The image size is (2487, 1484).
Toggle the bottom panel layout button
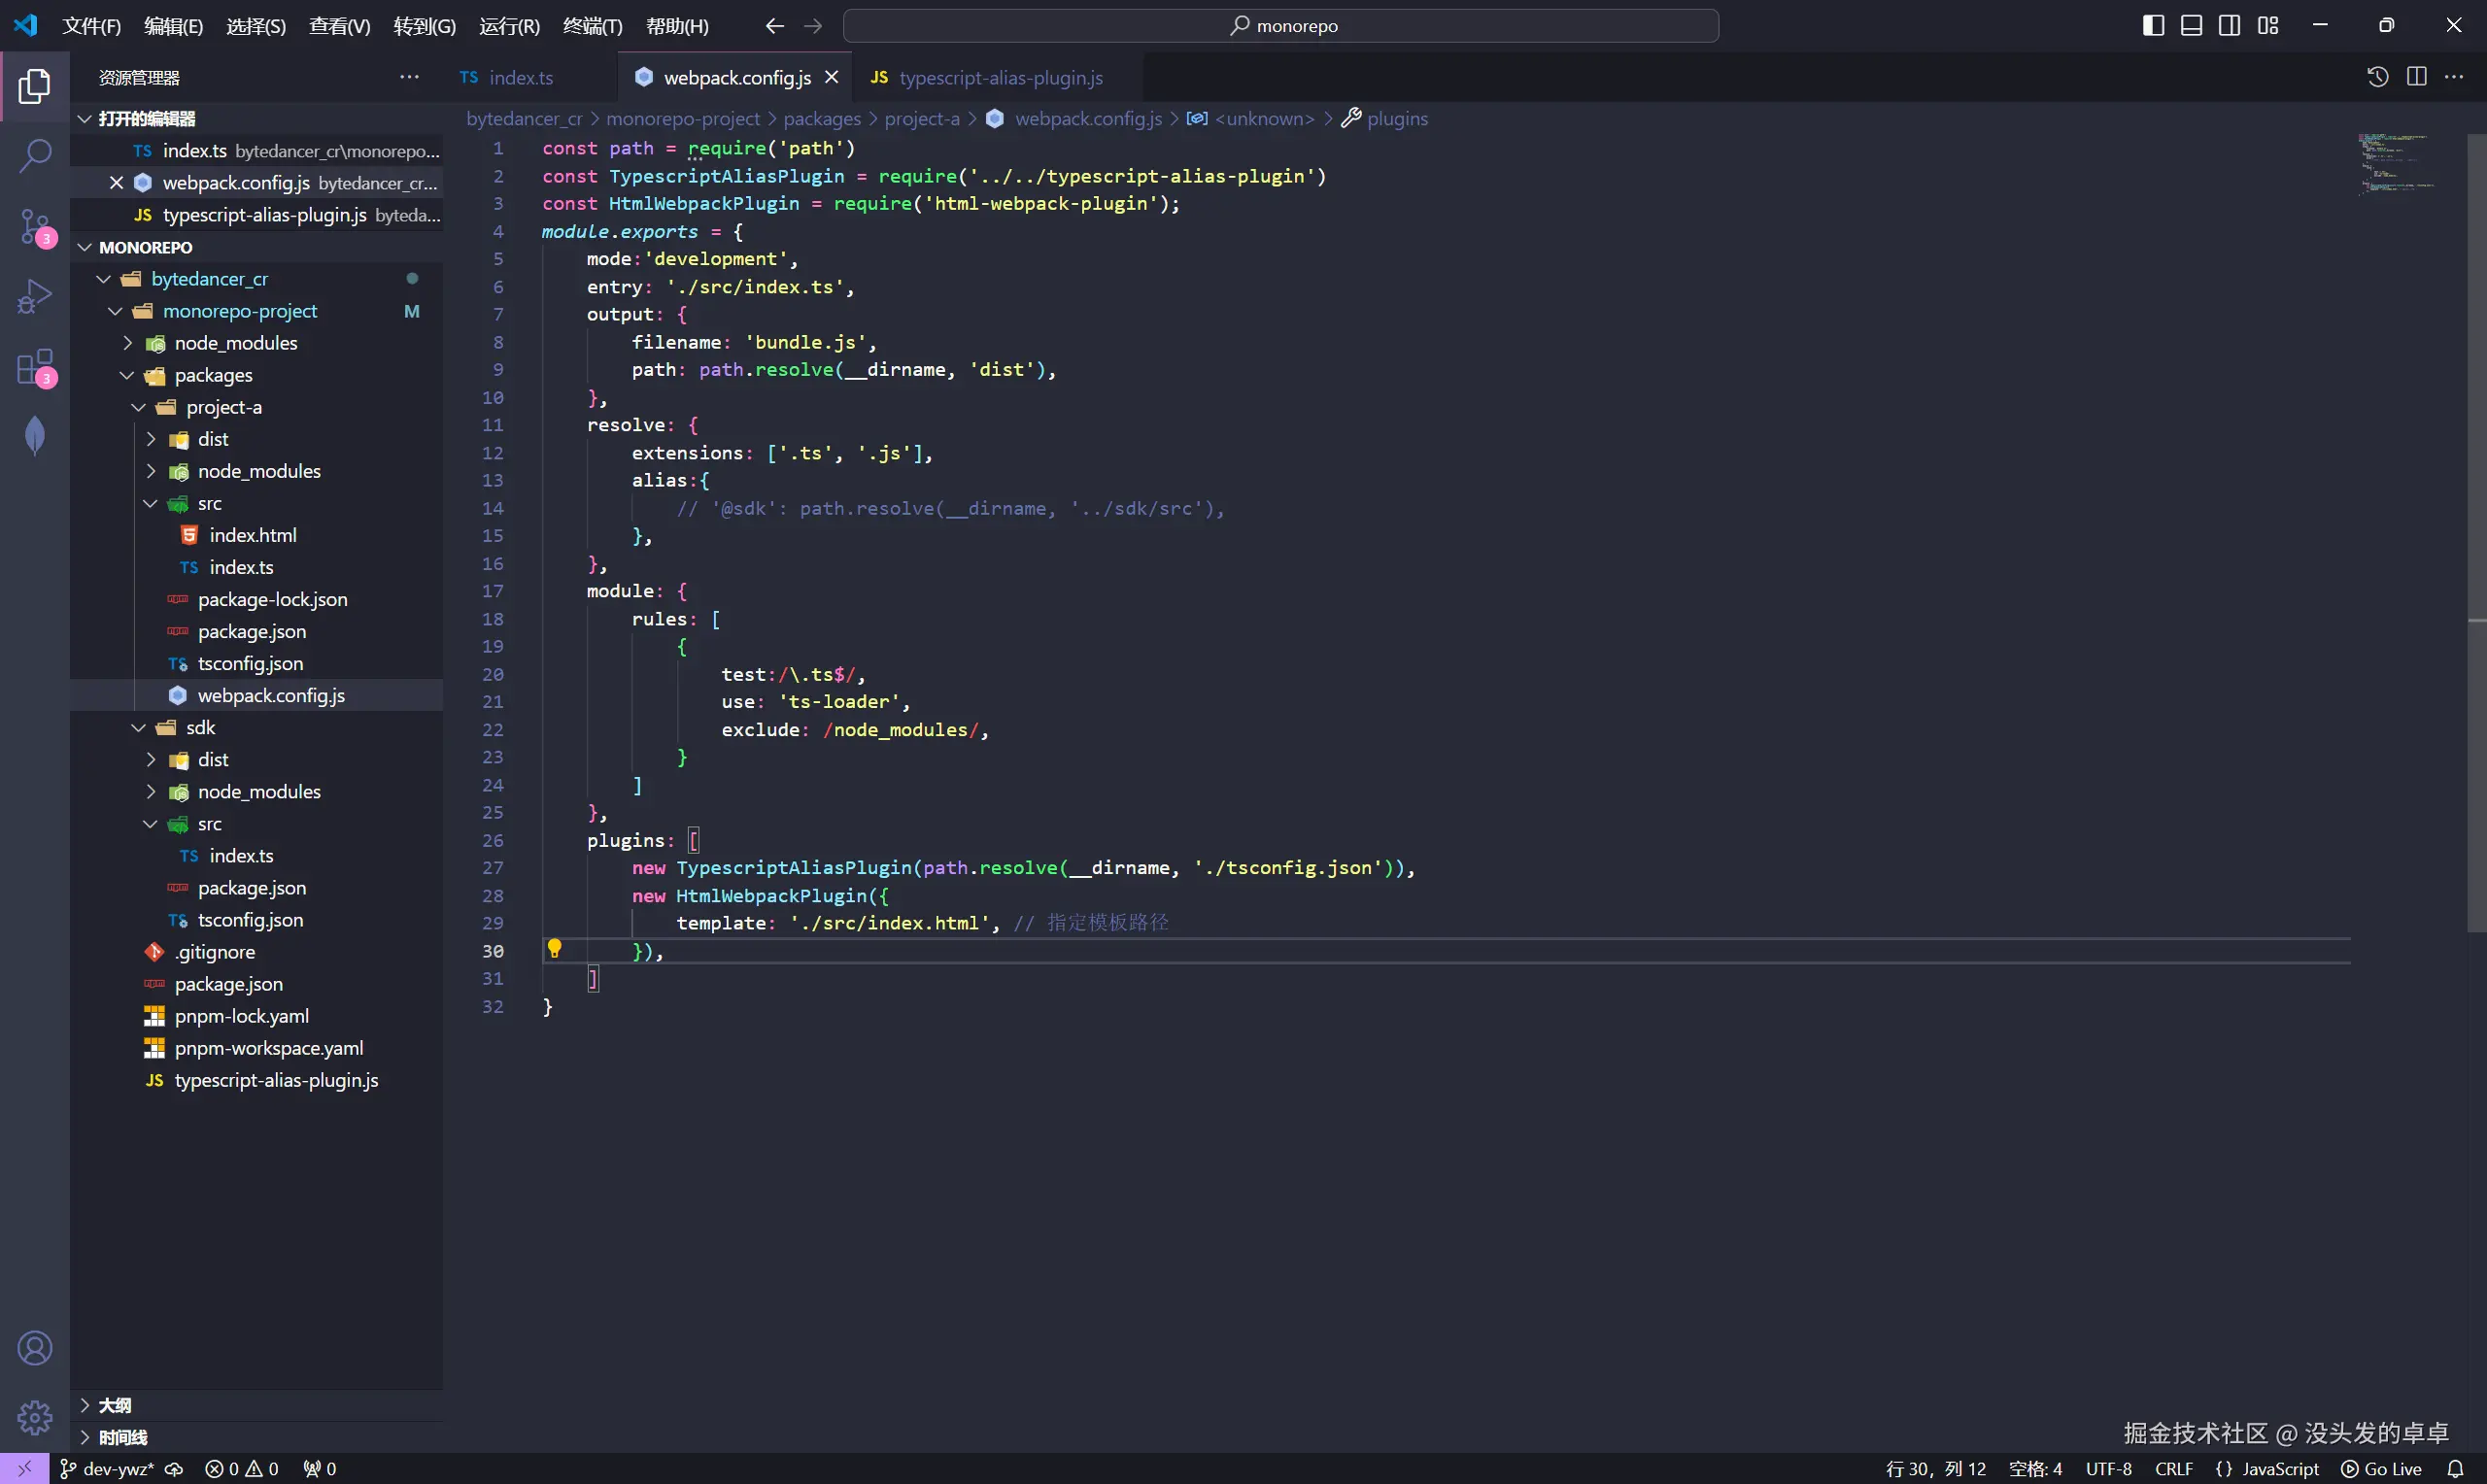2191,26
